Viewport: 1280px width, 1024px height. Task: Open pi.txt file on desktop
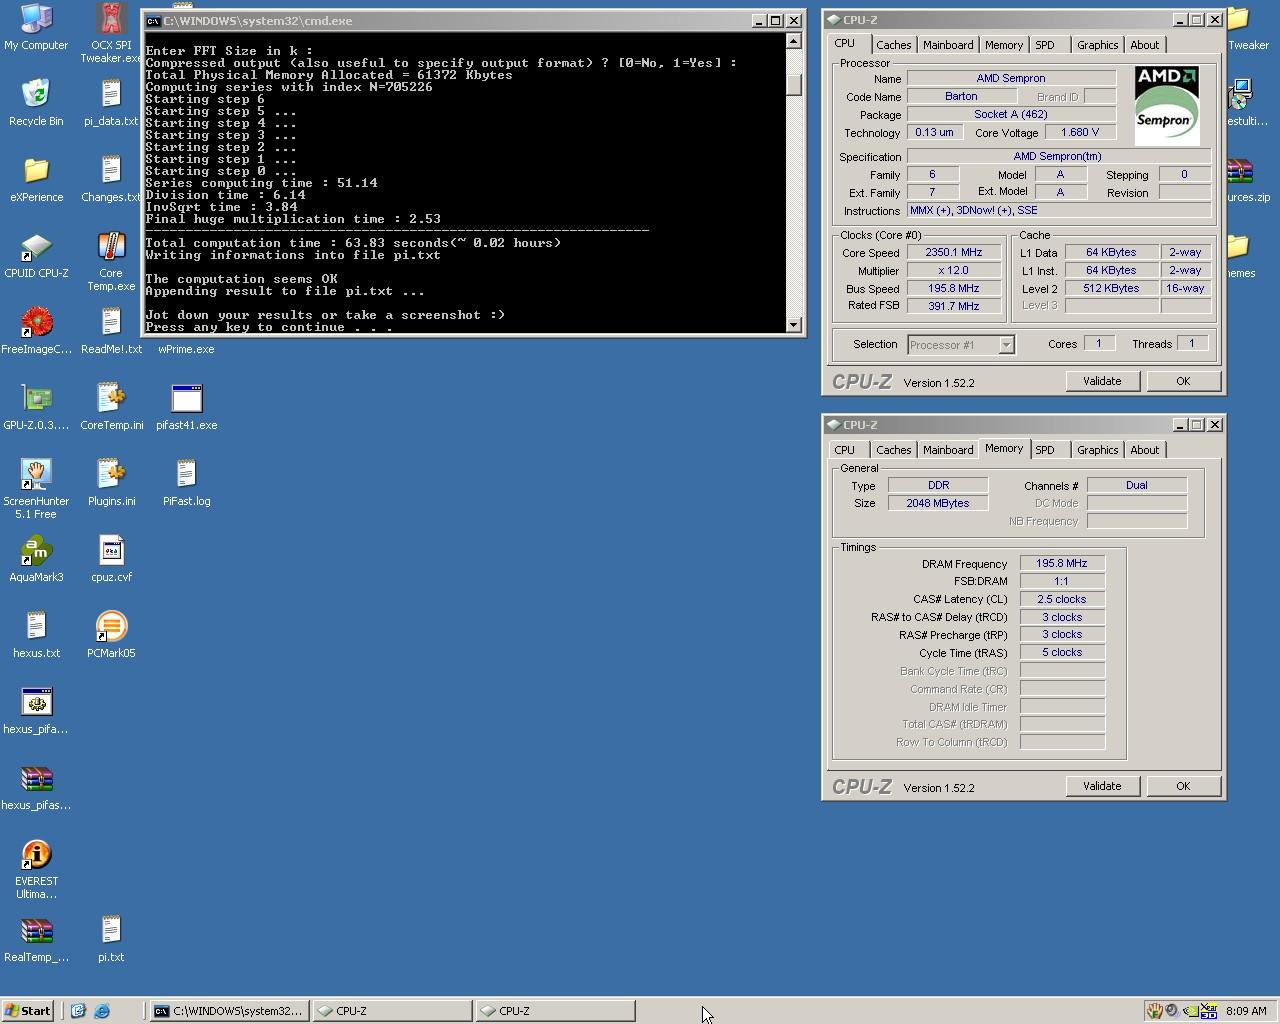point(111,938)
